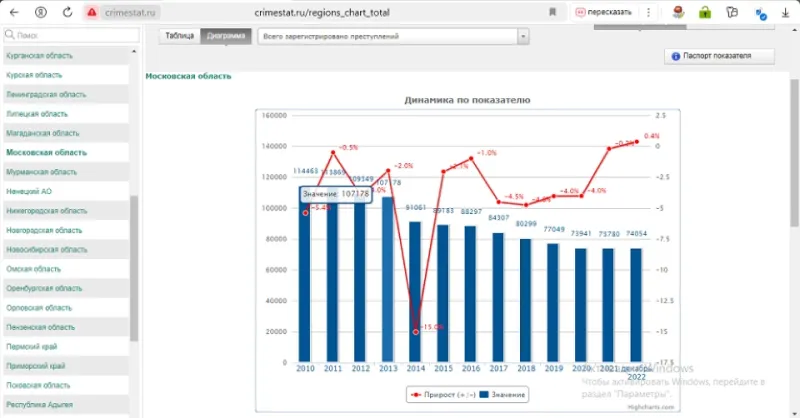Click the region search field Поиск
Image resolution: width=800 pixels, height=418 pixels.
click(71, 35)
